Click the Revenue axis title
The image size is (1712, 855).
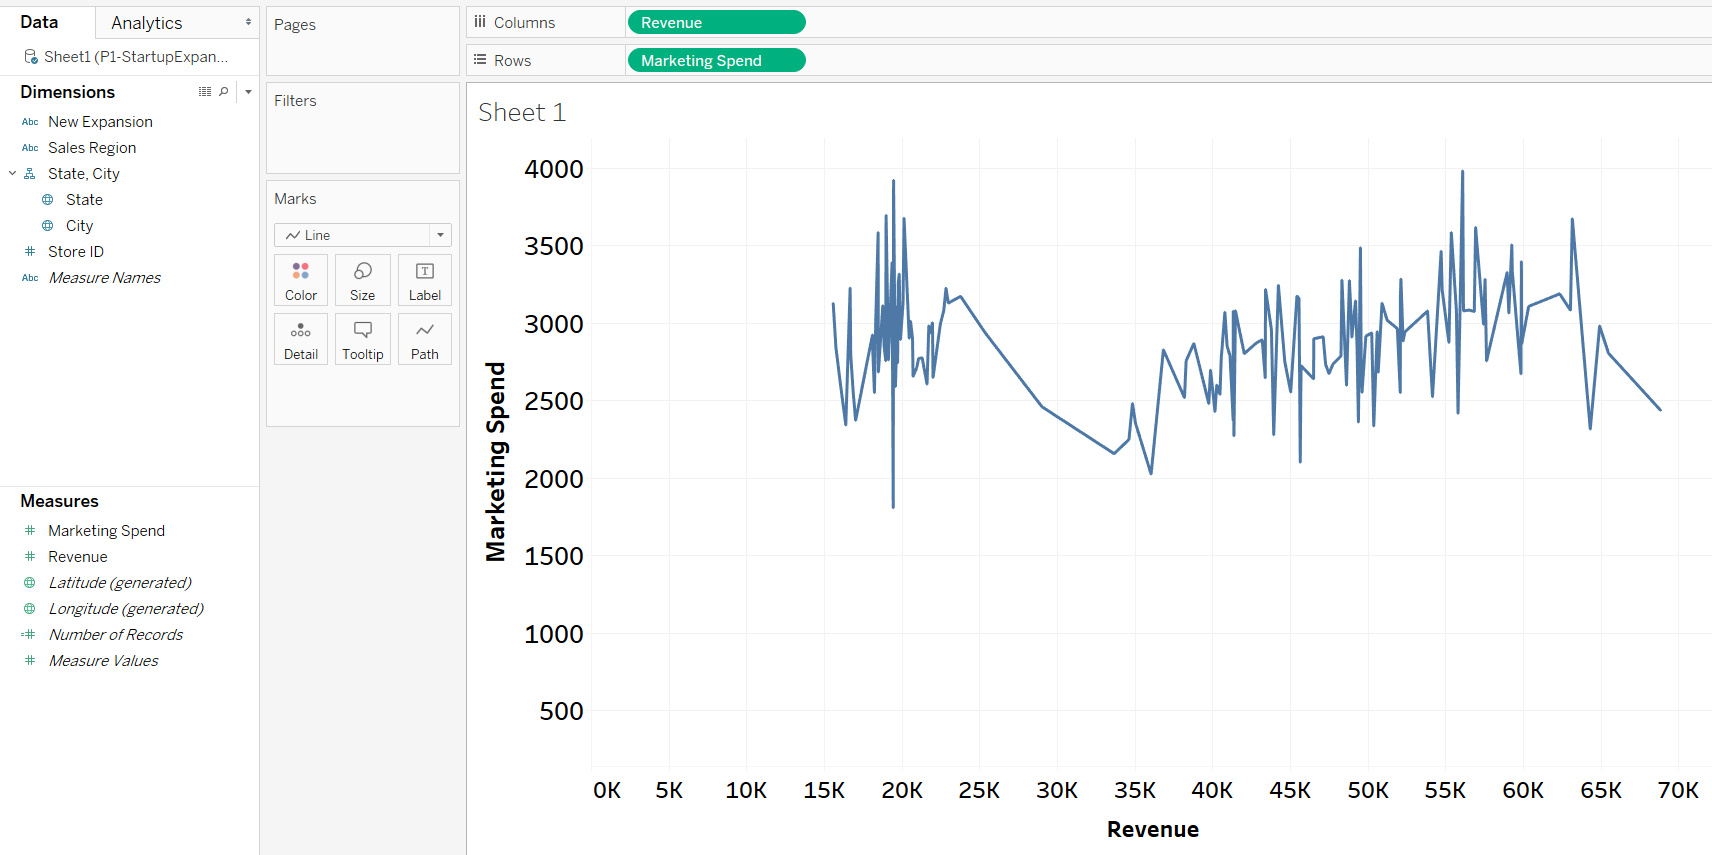coord(1152,829)
